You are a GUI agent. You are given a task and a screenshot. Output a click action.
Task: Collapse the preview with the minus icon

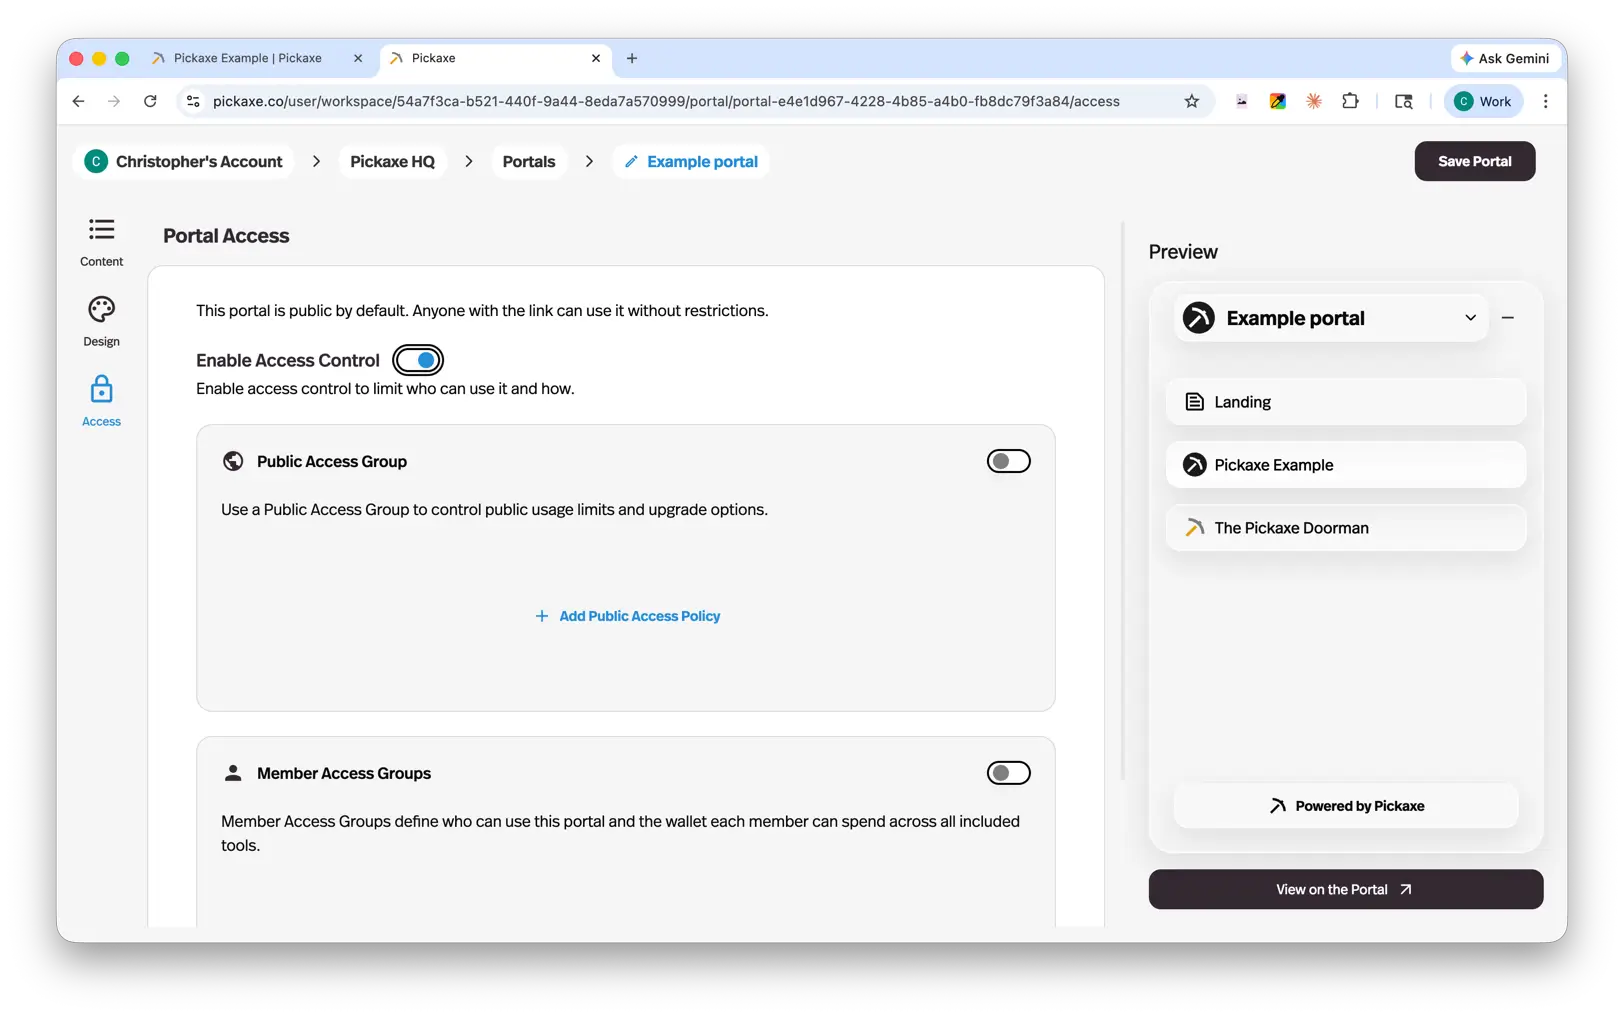pos(1507,318)
